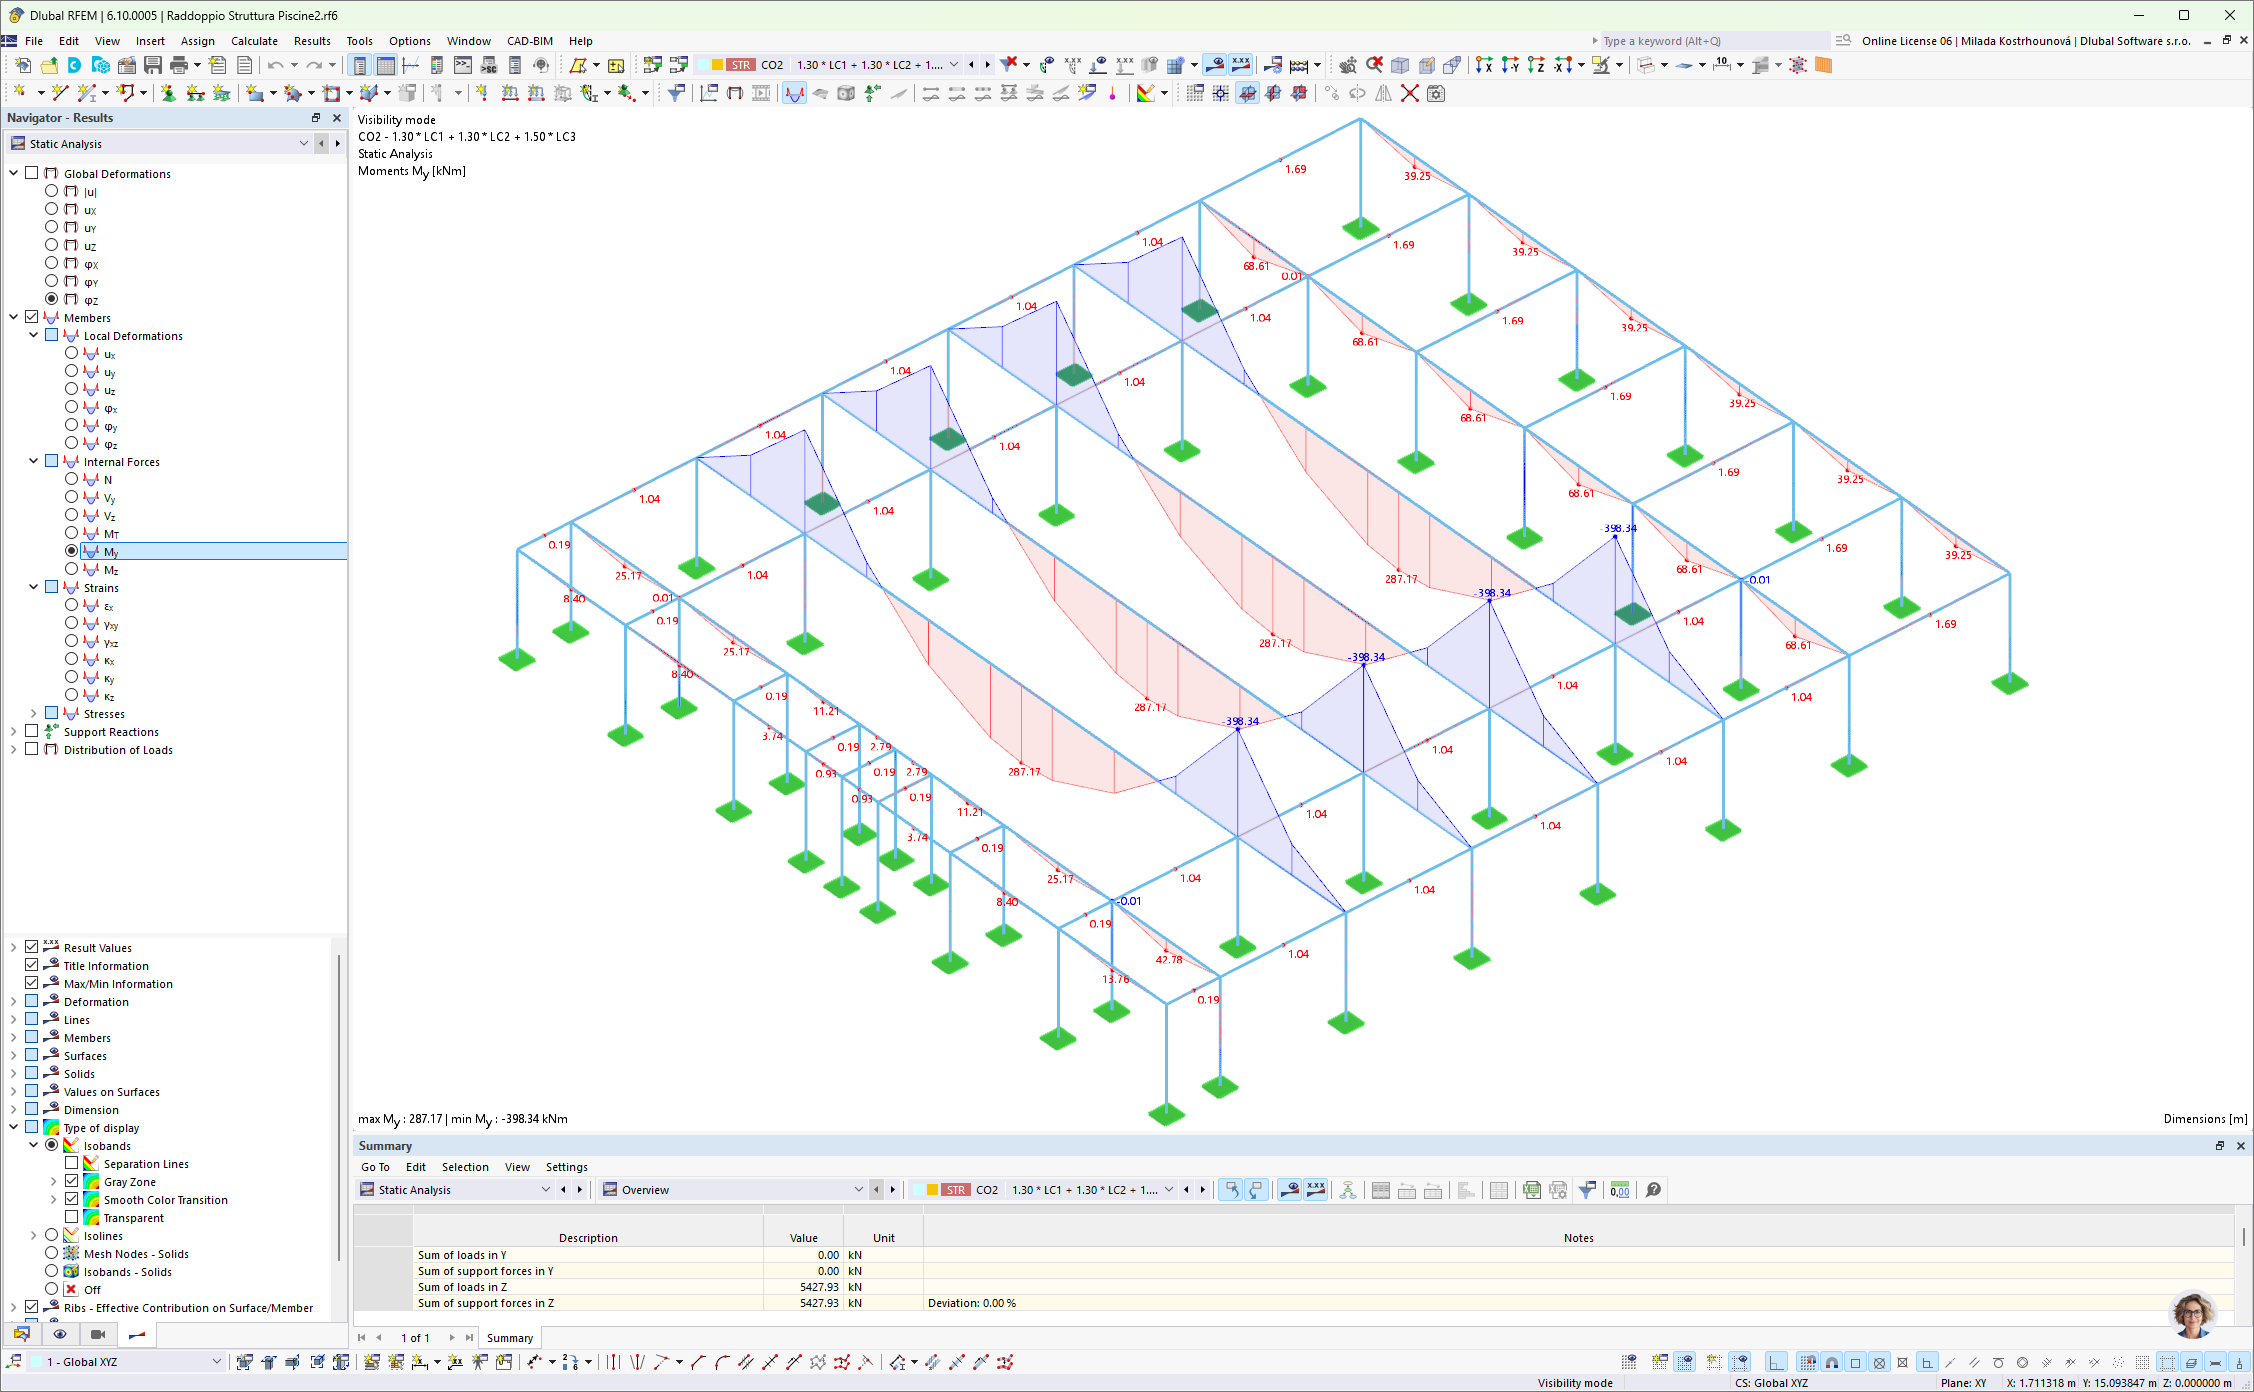Image resolution: width=2254 pixels, height=1392 pixels.
Task: Click the Undo arrow icon
Action: coord(276,65)
